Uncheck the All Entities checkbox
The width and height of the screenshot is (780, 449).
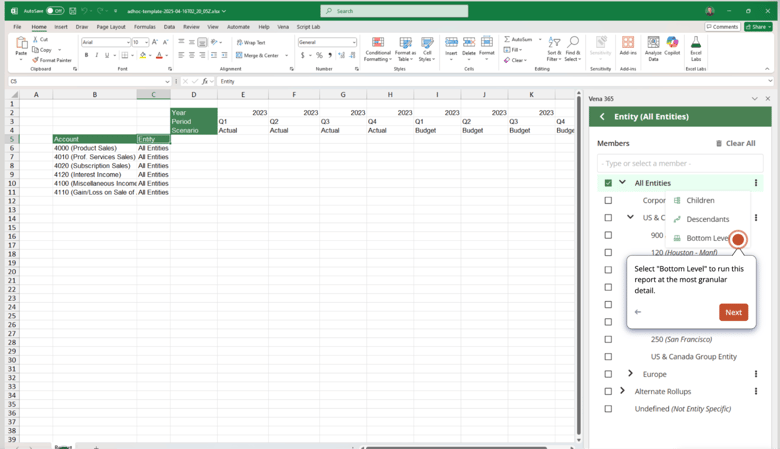click(608, 183)
